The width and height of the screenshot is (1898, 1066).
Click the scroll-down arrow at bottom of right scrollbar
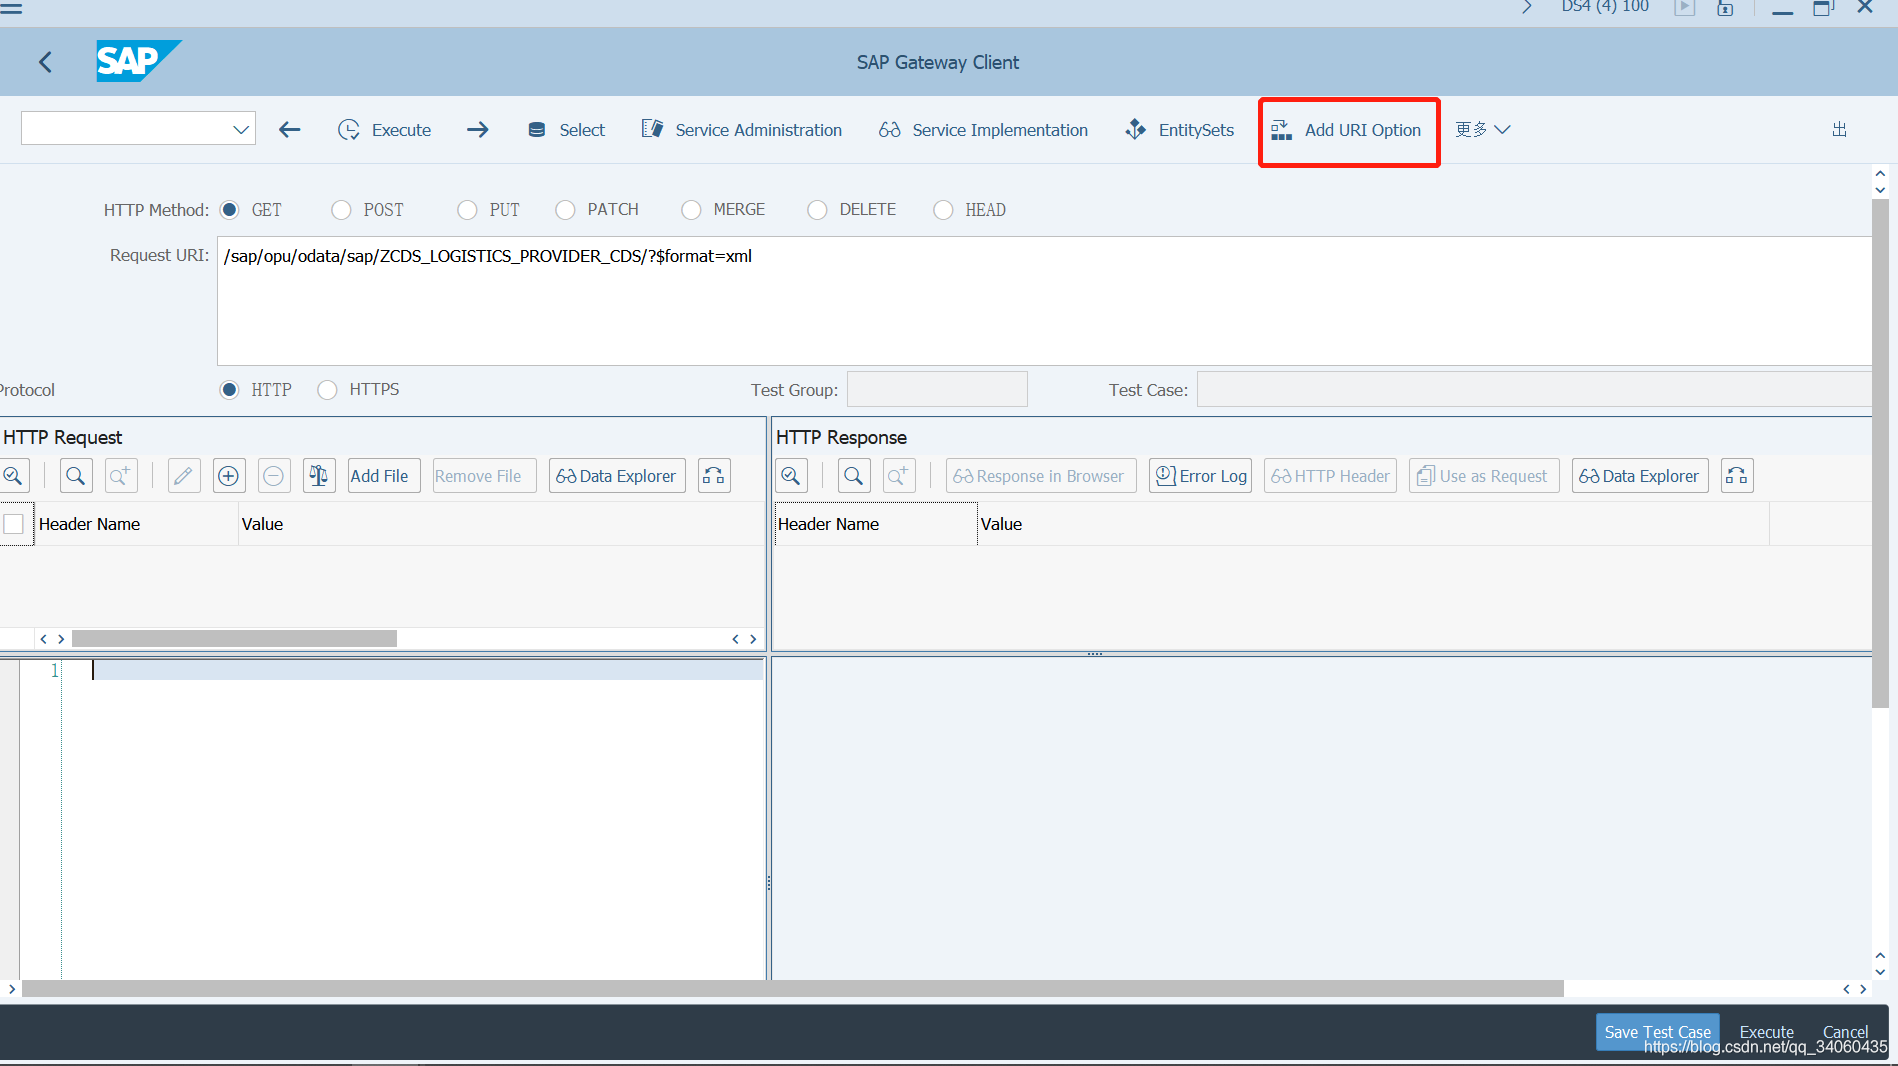tap(1880, 971)
